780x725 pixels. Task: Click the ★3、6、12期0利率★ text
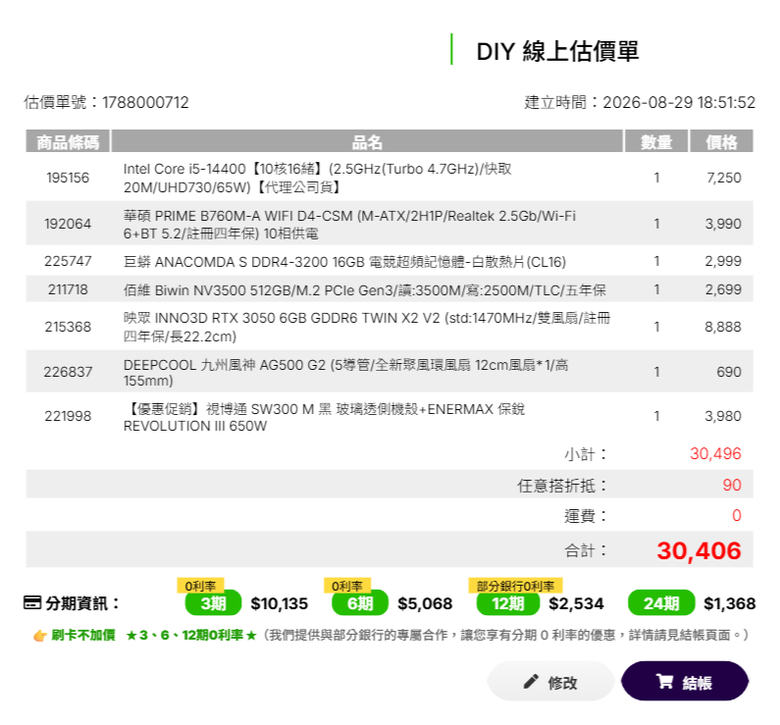191,635
